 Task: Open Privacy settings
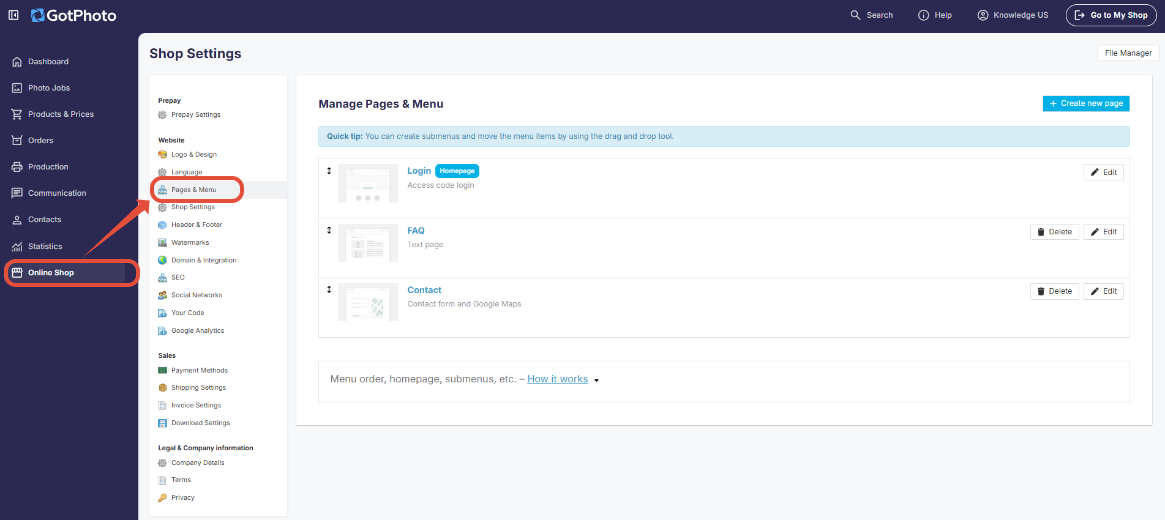[183, 498]
